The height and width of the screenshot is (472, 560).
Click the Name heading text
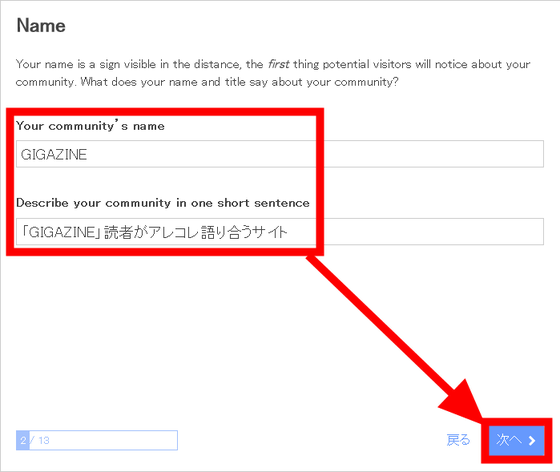(41, 26)
